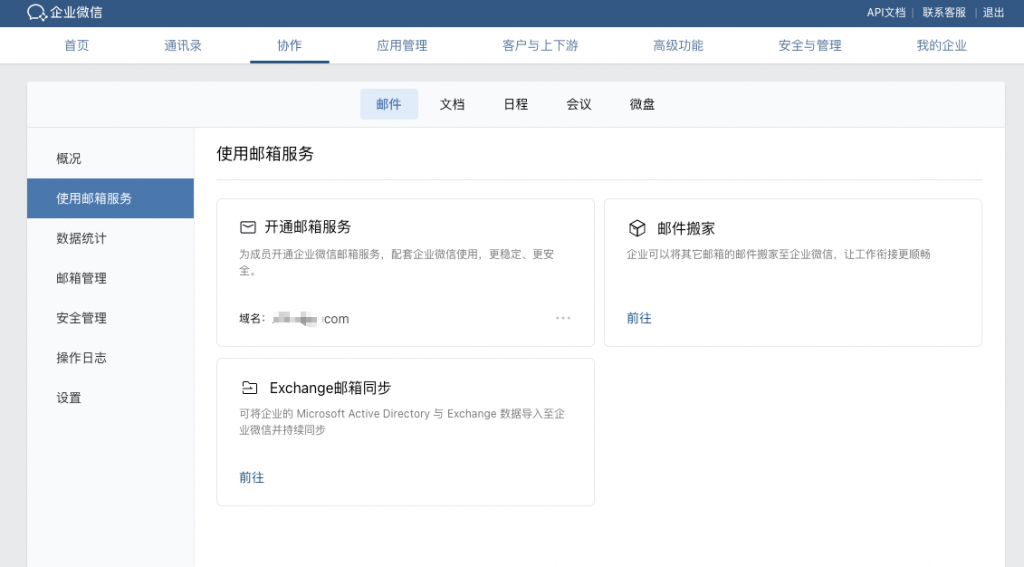Click the 企业微信 logo icon
This screenshot has width=1024, height=567.
tap(37, 12)
